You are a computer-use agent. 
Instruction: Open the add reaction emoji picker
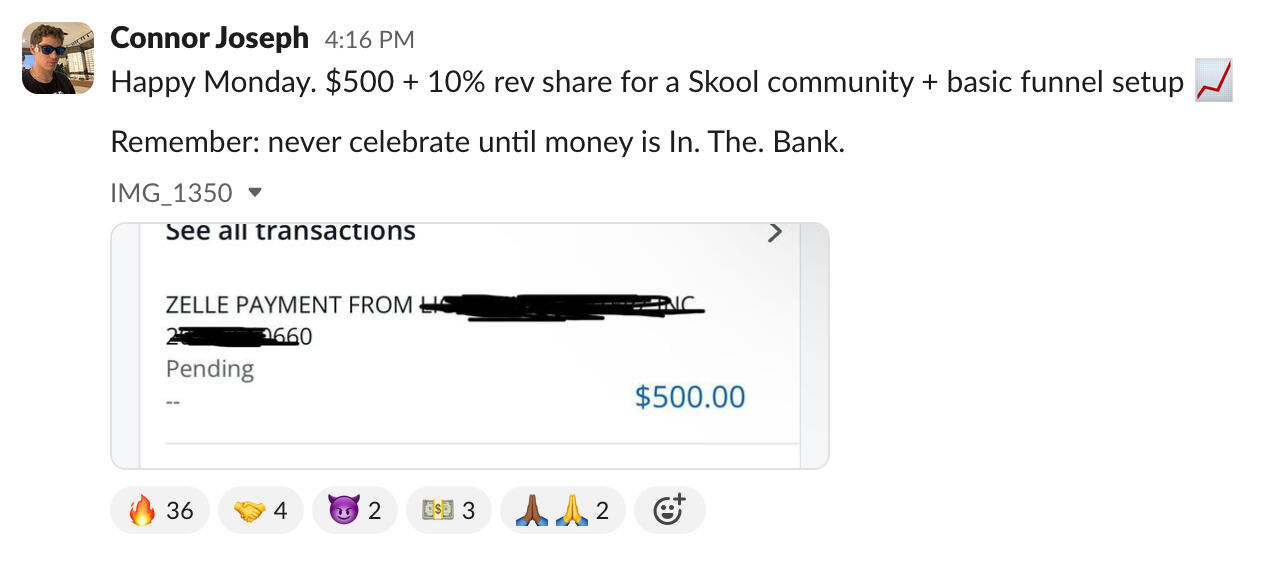[669, 511]
